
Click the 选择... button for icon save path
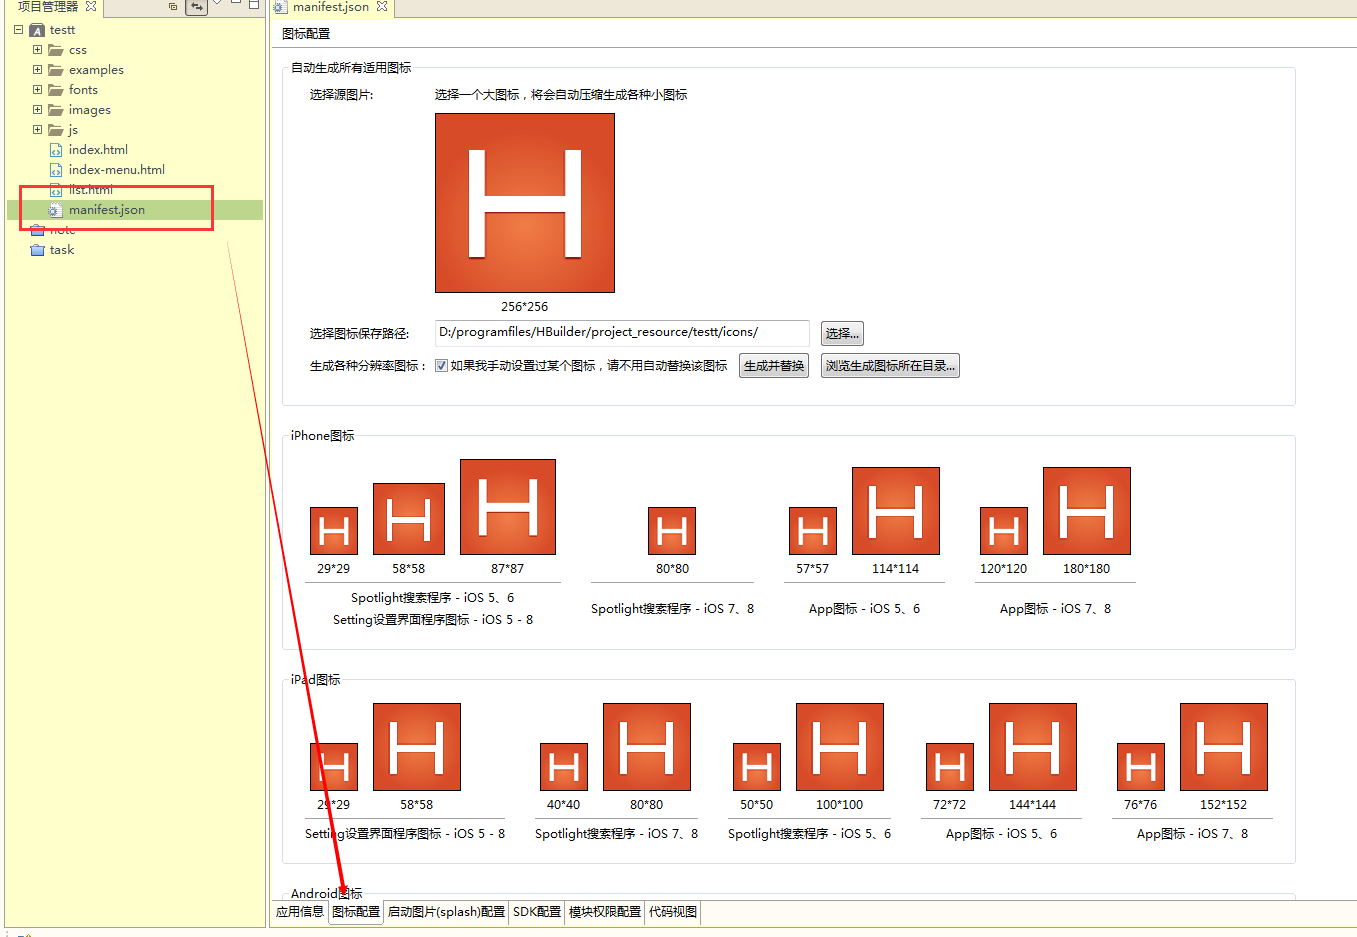point(841,333)
